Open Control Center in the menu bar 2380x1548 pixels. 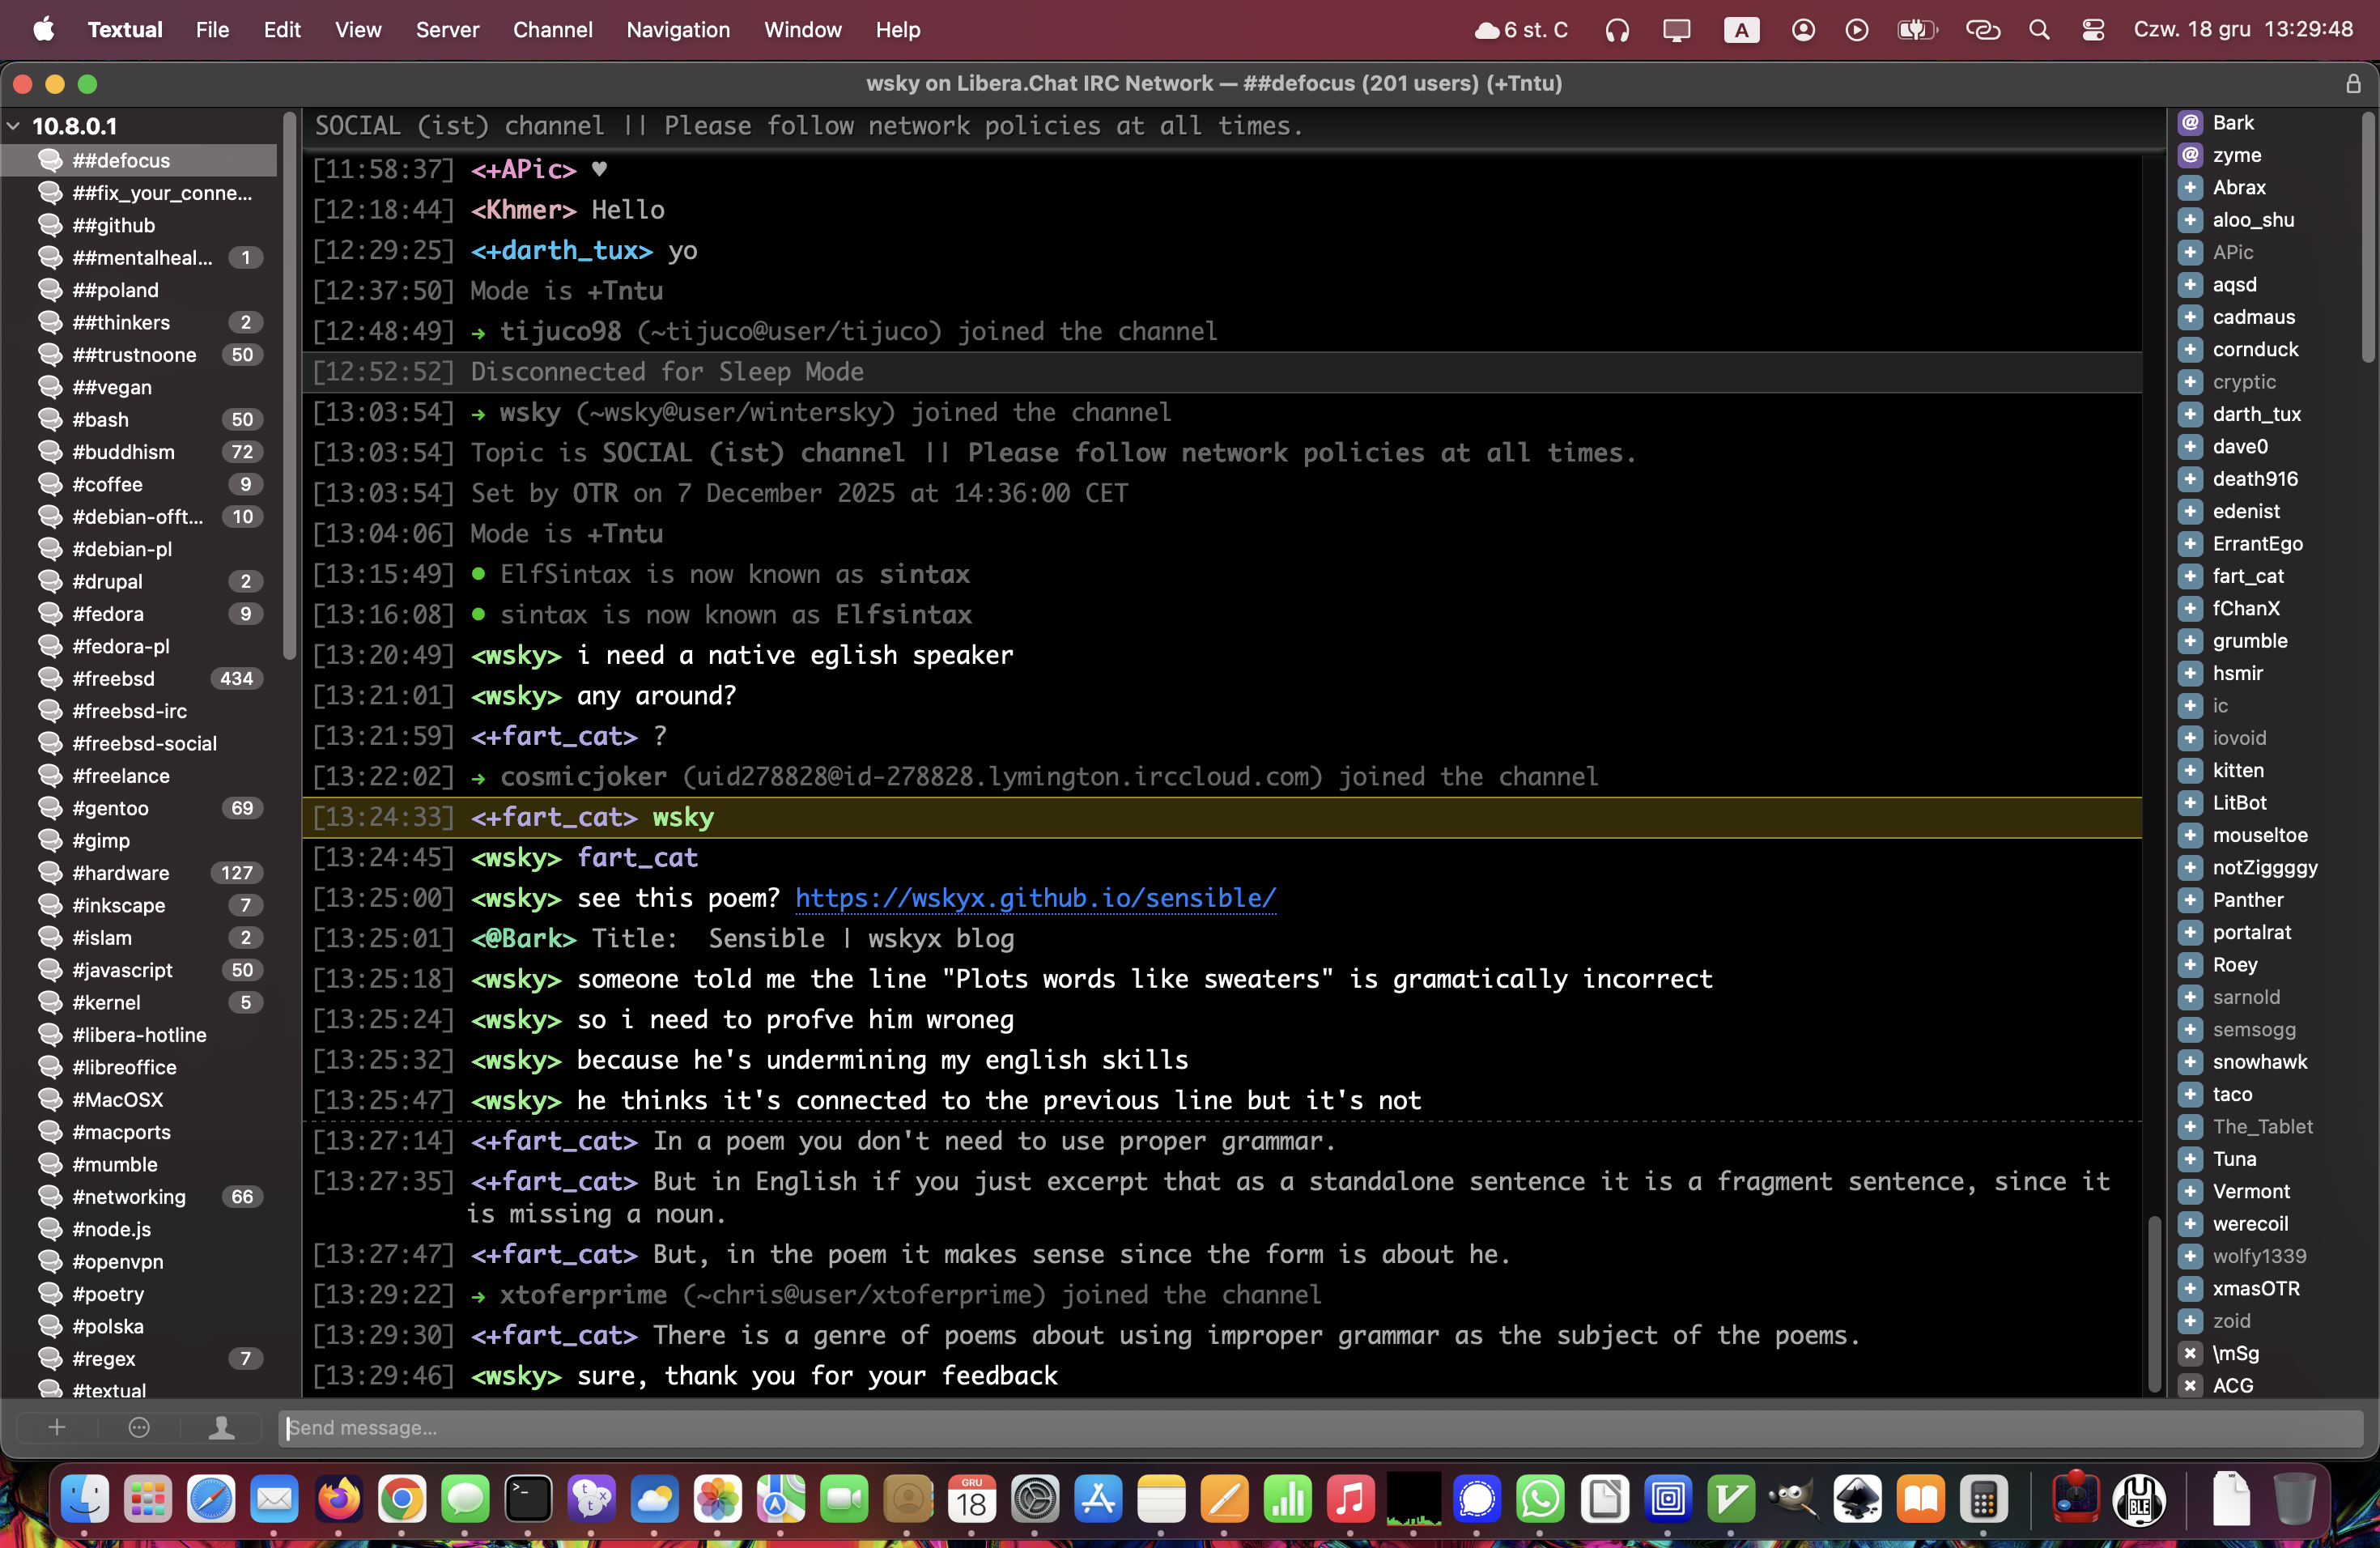point(2093,30)
